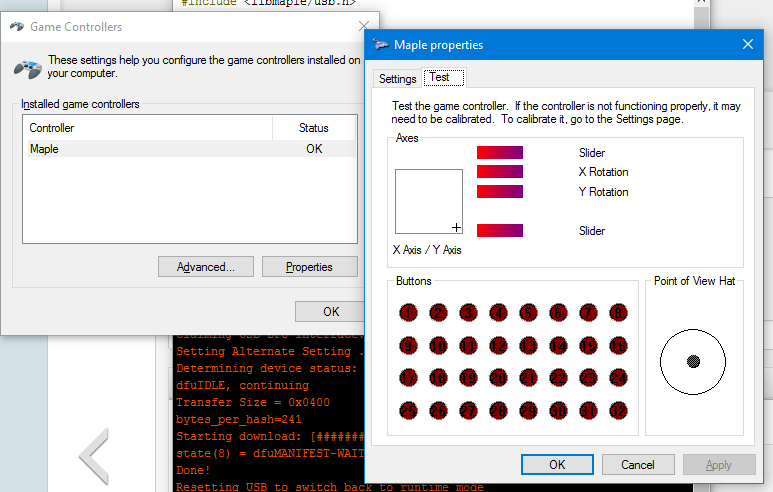Click the Point of View Hat indicator
This screenshot has height=492, width=773.
click(693, 362)
